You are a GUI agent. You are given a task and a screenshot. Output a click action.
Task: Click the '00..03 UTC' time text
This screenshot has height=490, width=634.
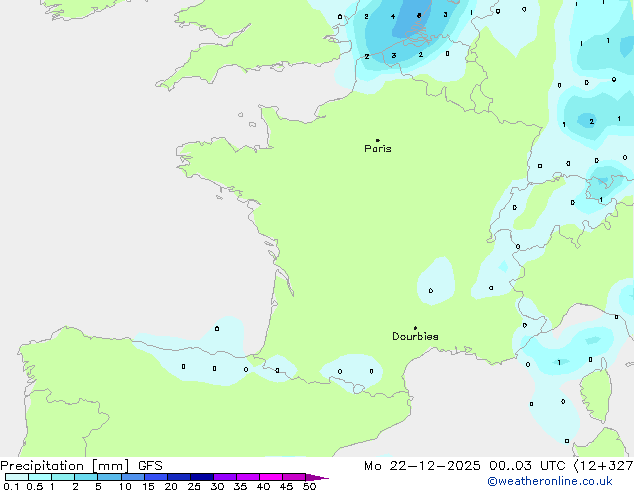(x=527, y=466)
